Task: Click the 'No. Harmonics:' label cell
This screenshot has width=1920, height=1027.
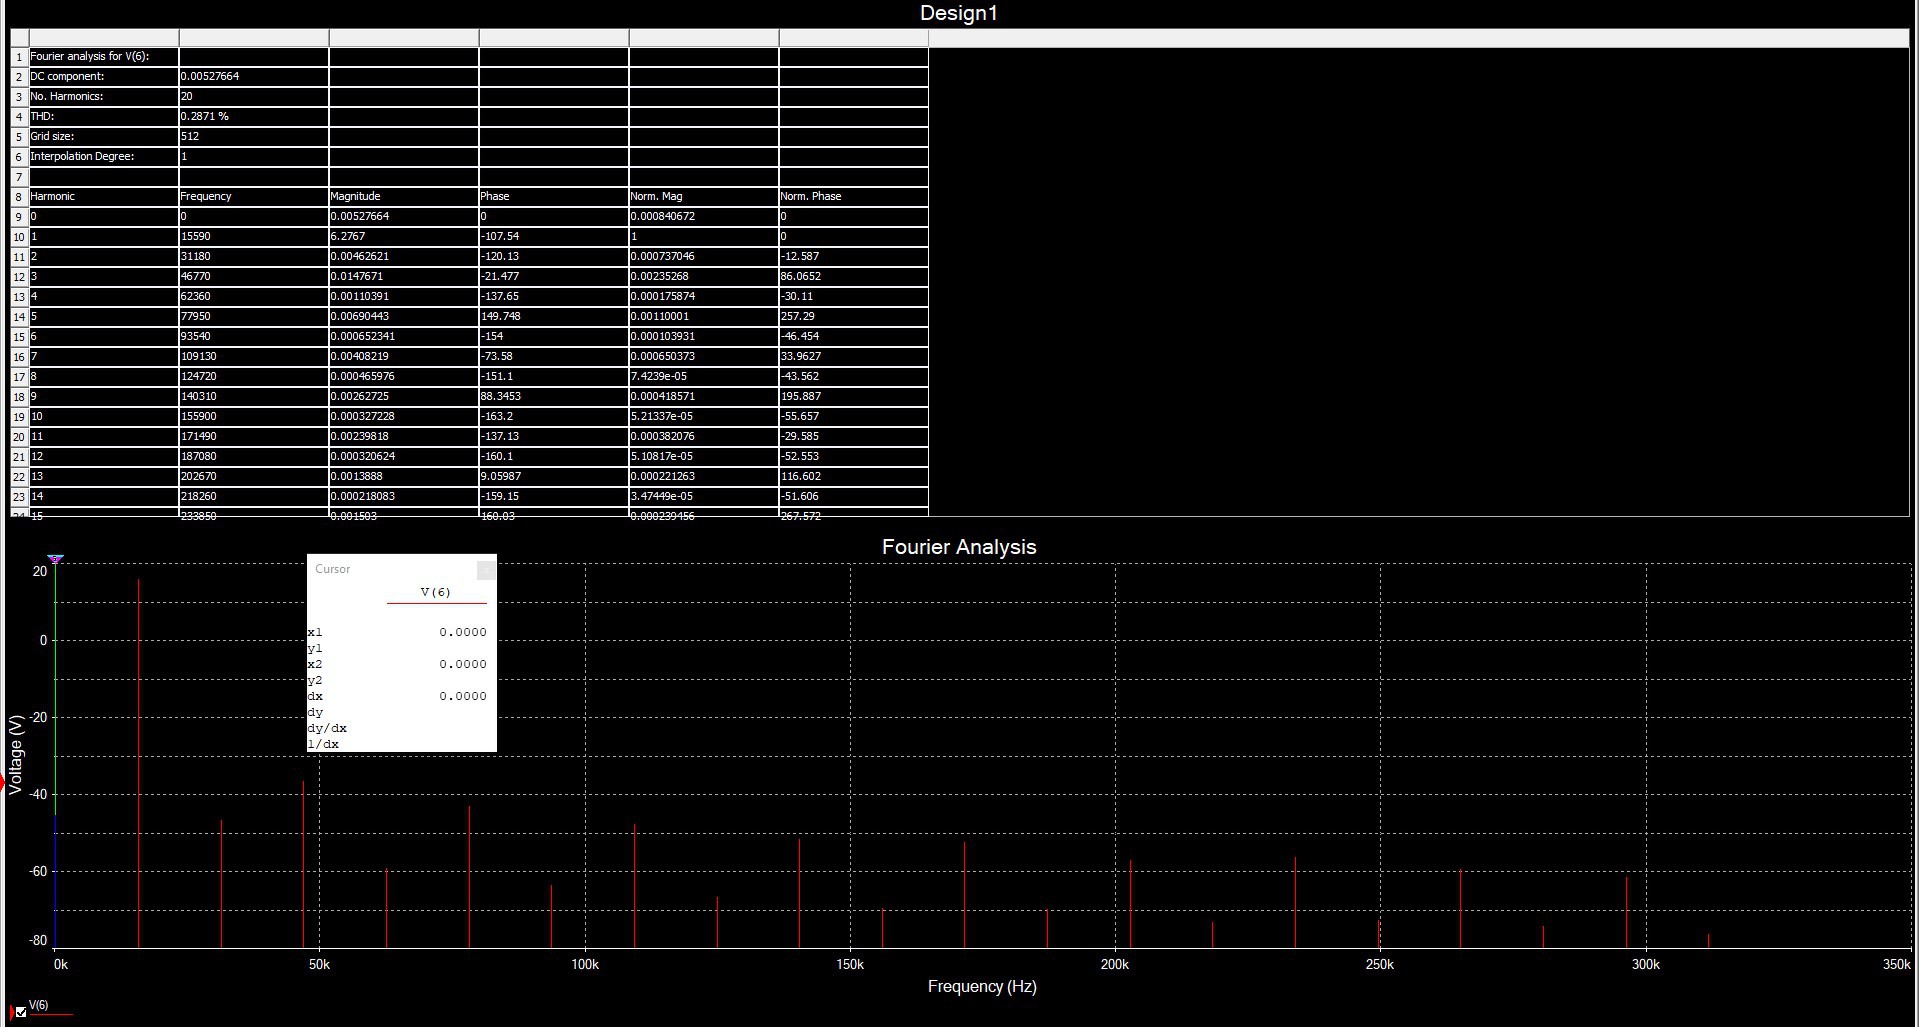Action: pyautogui.click(x=104, y=96)
